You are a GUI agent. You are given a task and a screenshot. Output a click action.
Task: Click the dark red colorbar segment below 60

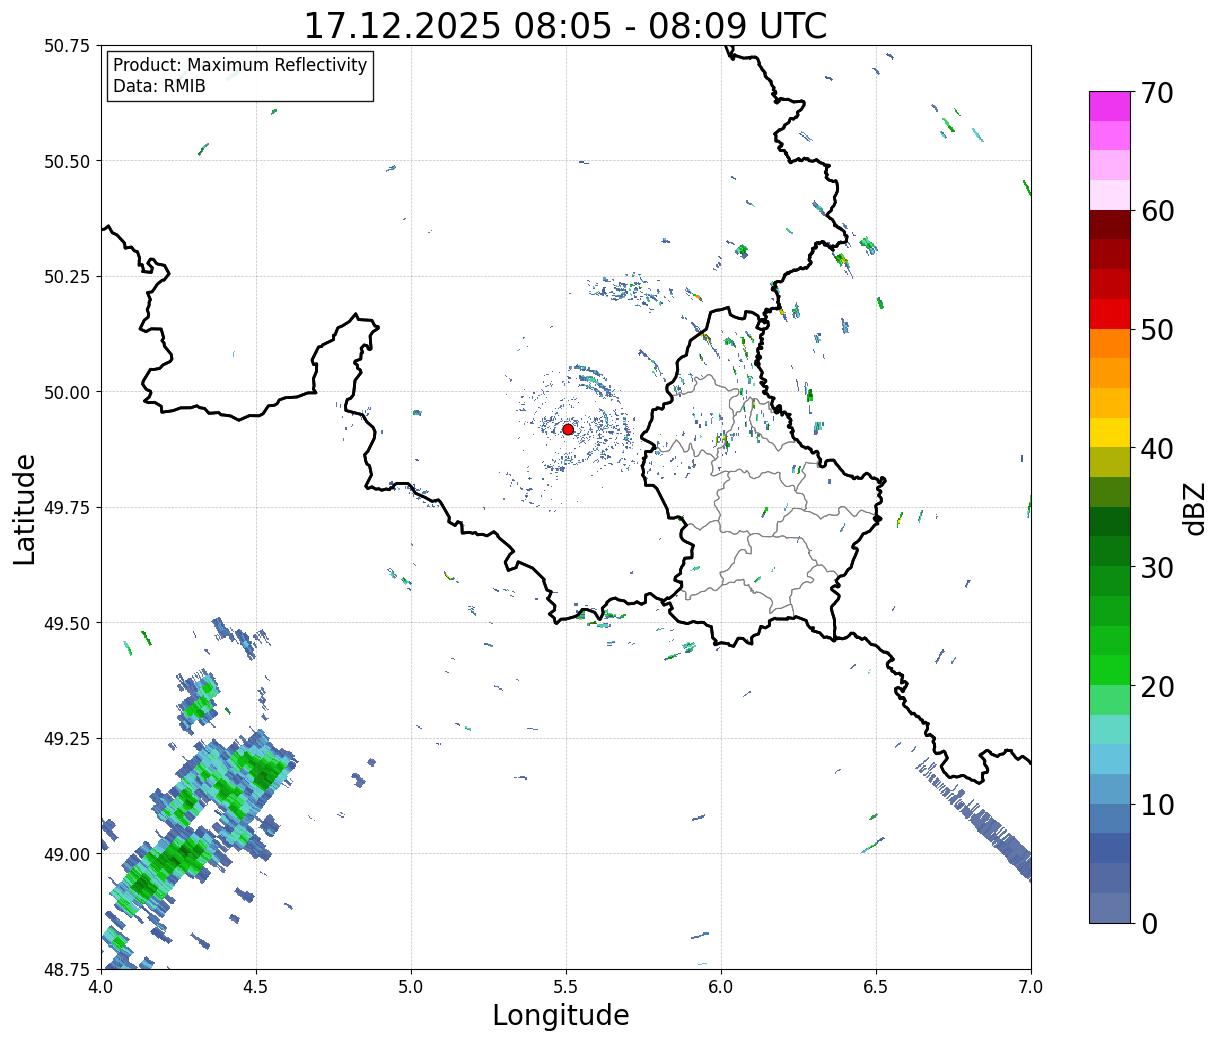[x=1110, y=224]
